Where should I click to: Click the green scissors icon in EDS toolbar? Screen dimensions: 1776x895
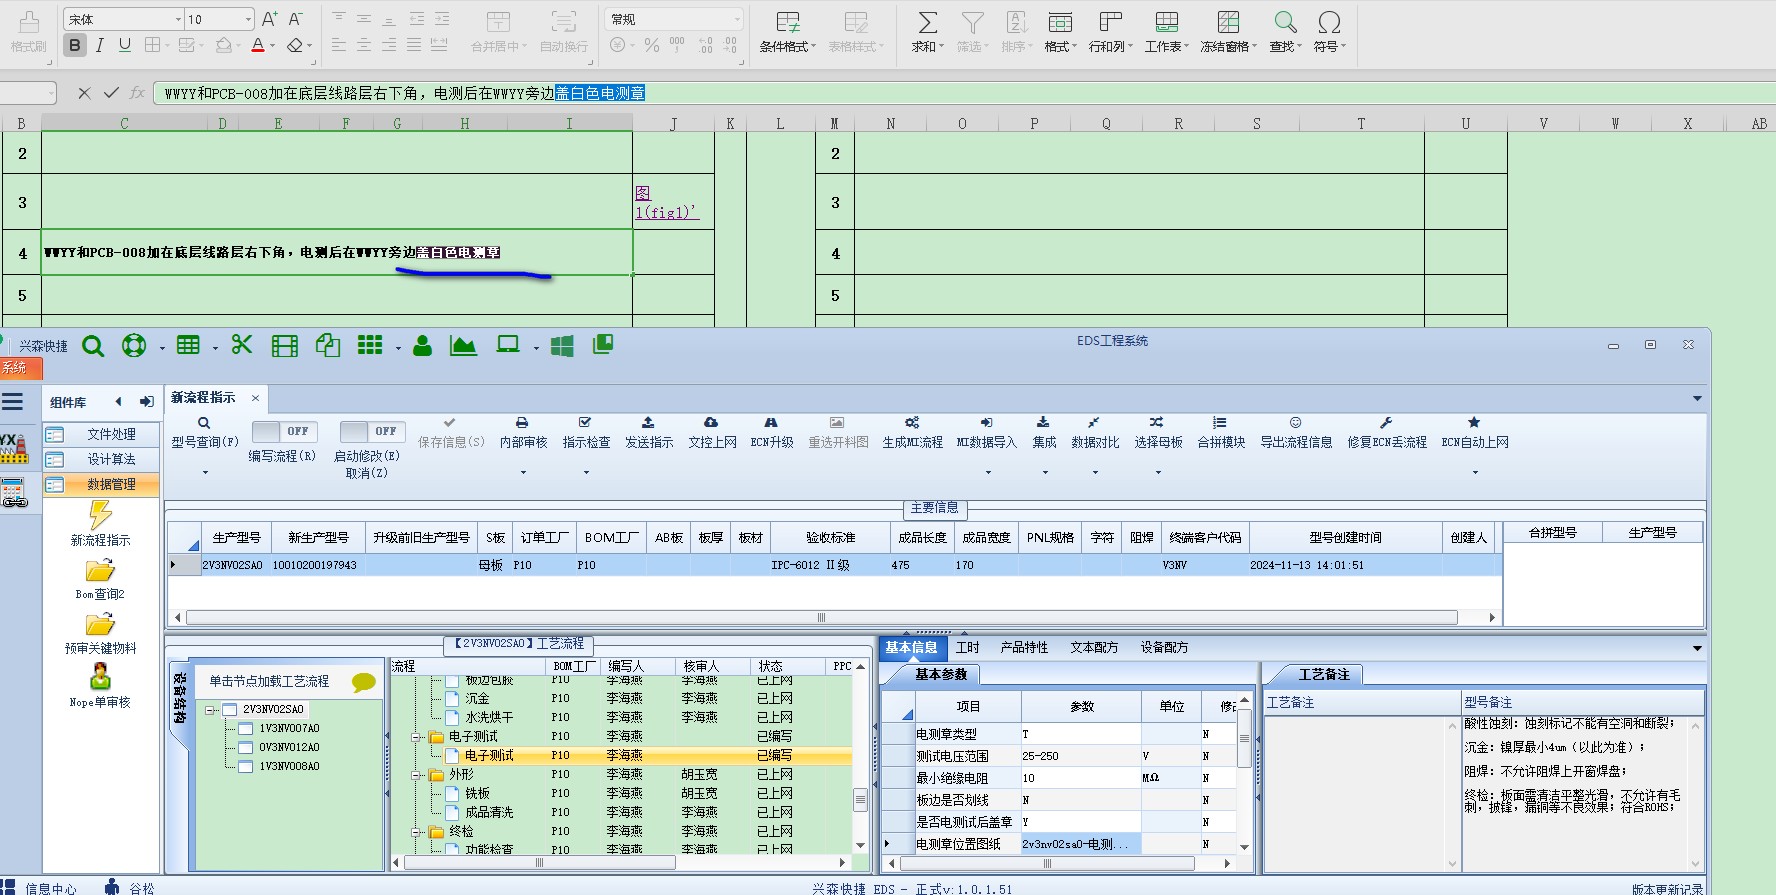tap(241, 345)
